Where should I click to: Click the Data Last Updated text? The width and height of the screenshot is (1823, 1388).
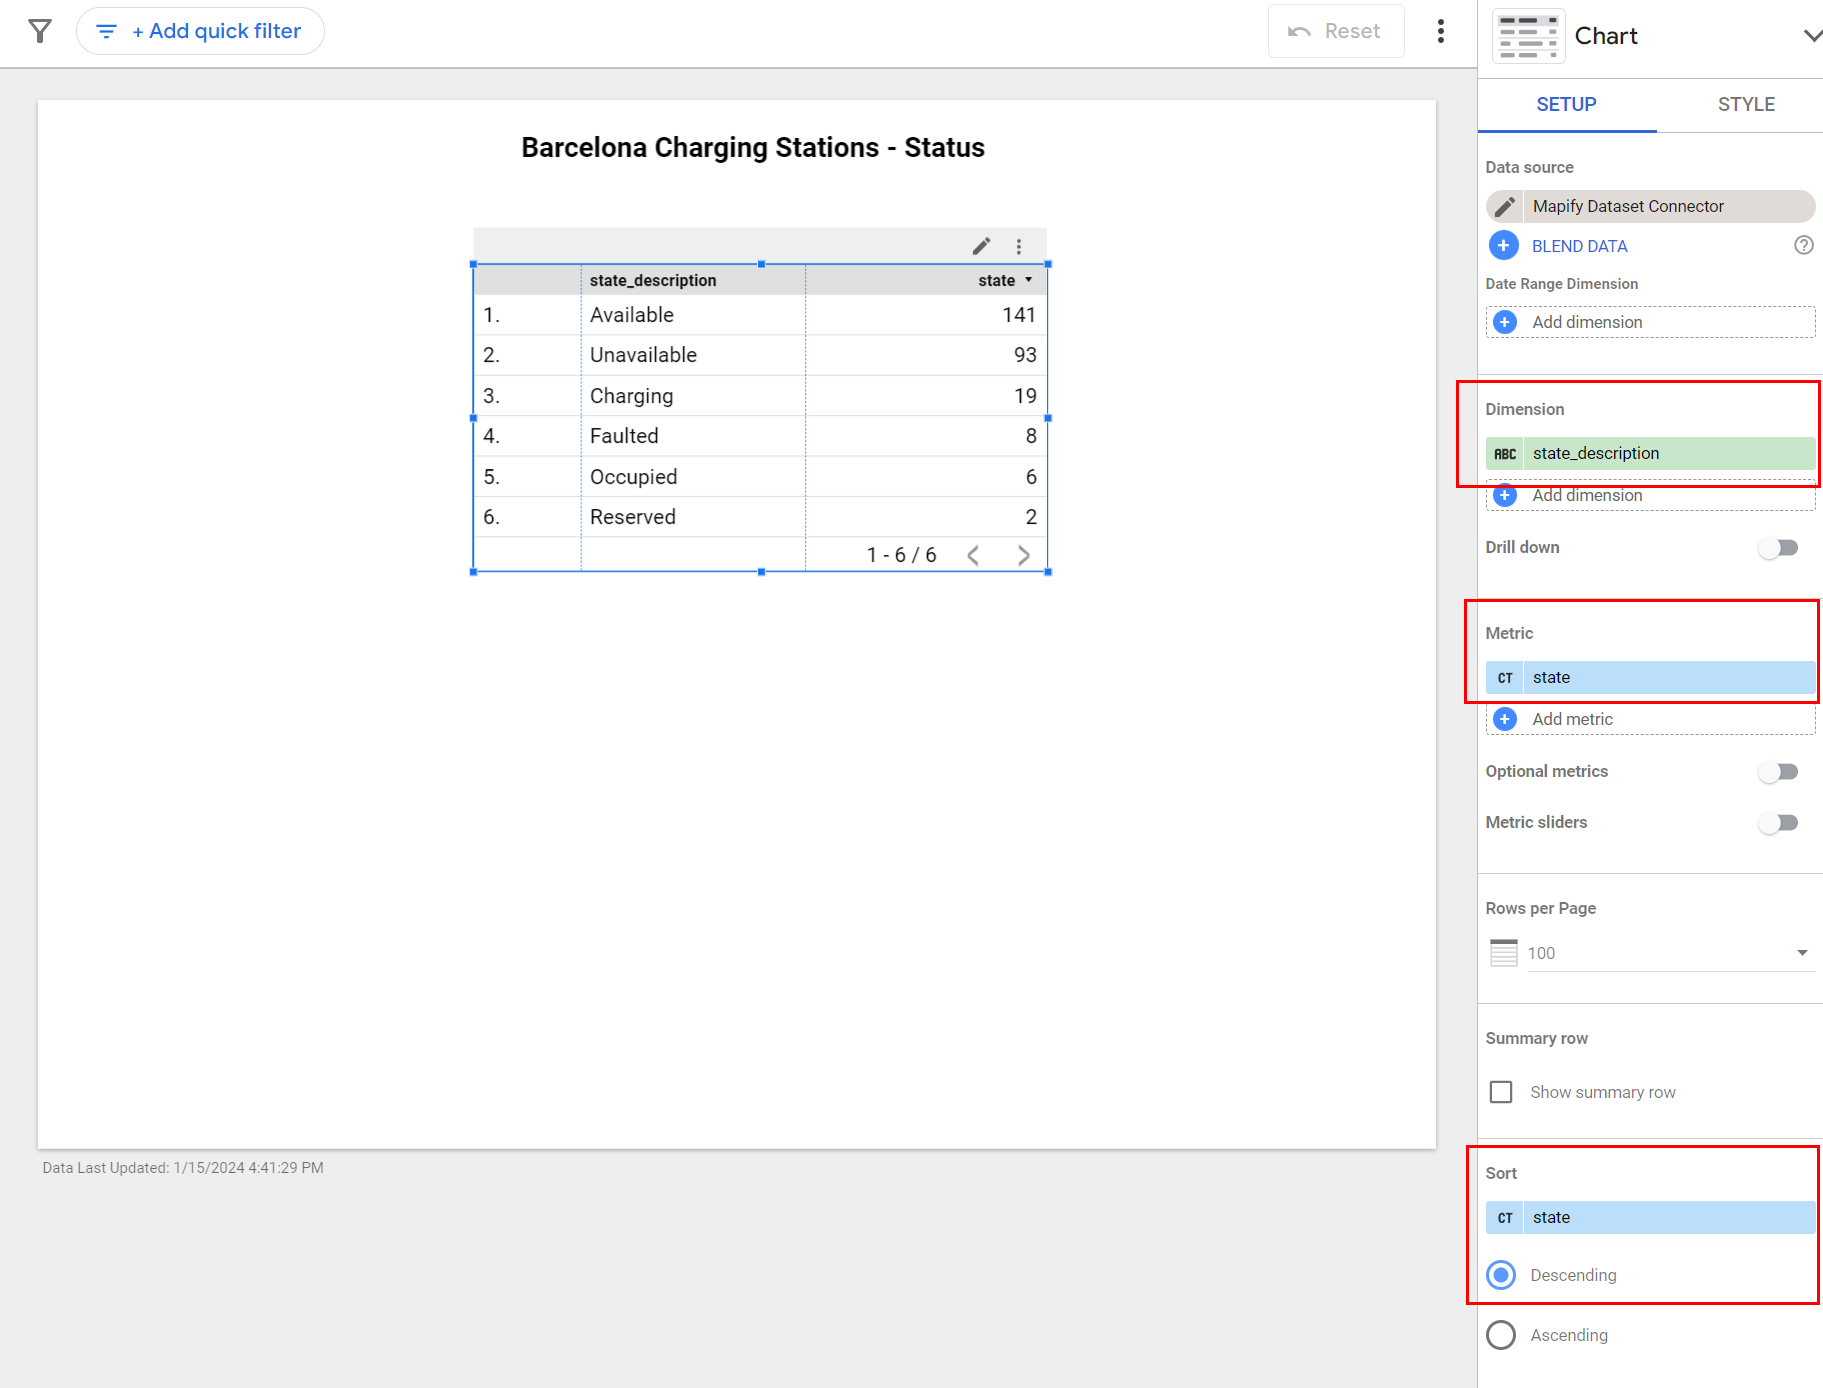point(183,1168)
